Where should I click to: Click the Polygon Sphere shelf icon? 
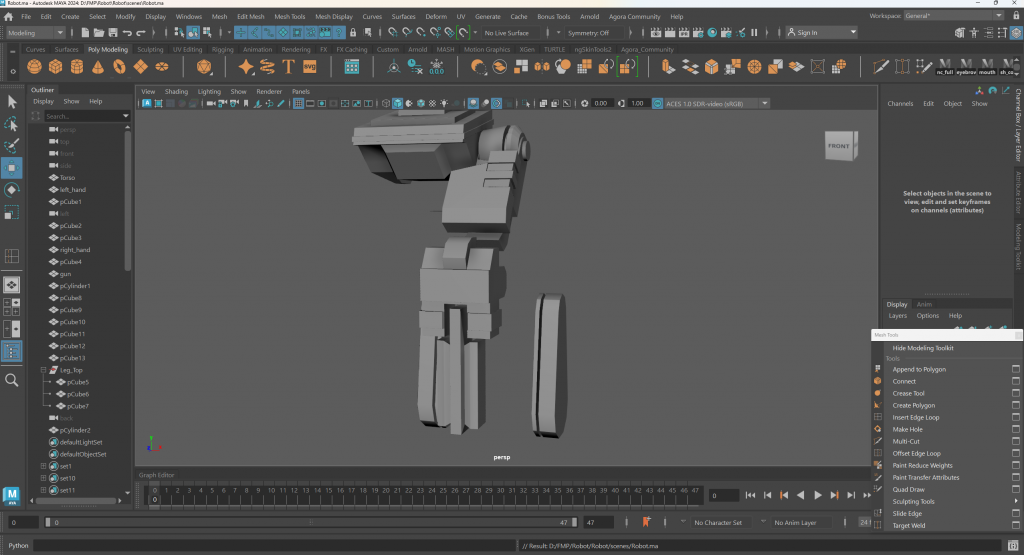coord(34,67)
